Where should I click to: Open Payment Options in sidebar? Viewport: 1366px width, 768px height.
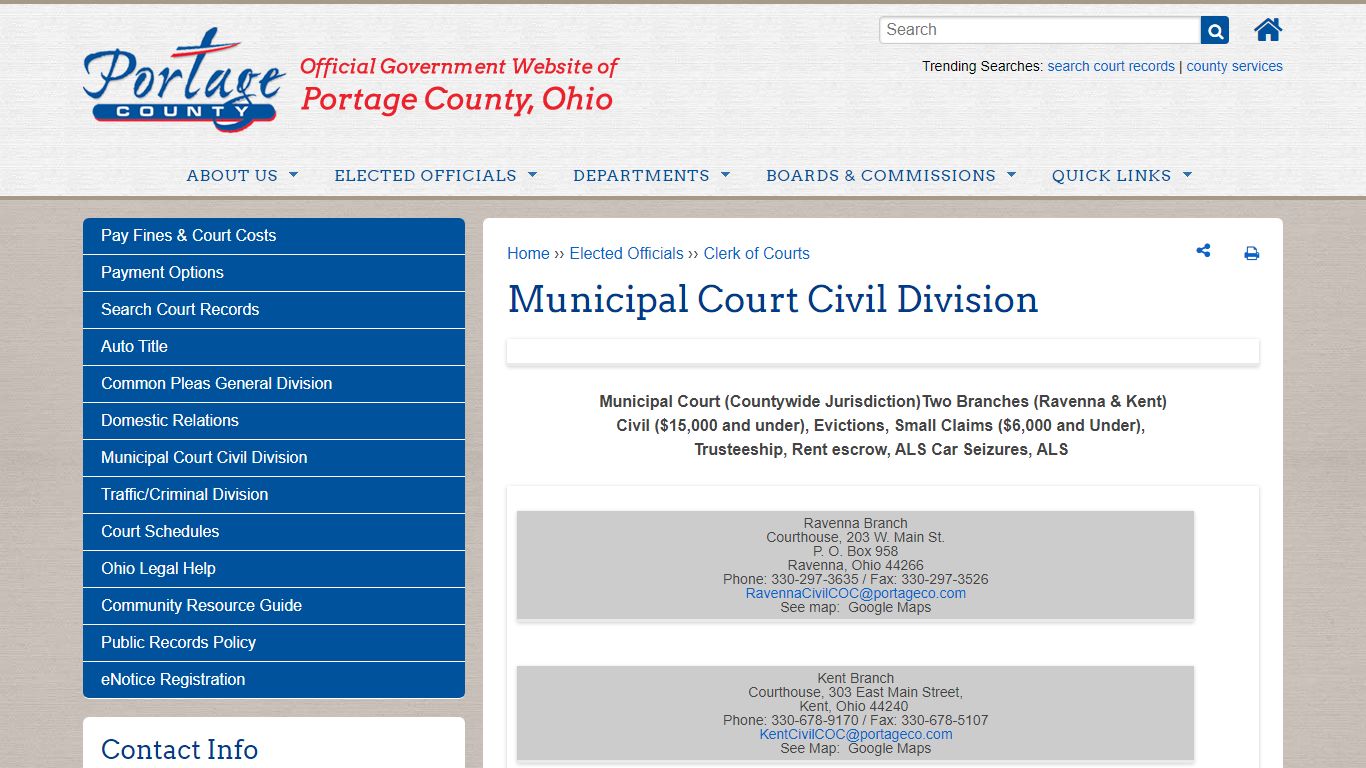pyautogui.click(x=274, y=273)
